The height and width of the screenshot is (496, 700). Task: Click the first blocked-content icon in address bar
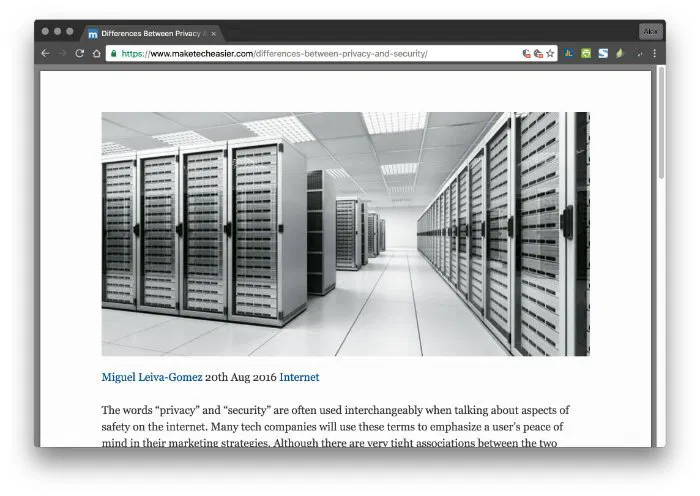click(526, 53)
